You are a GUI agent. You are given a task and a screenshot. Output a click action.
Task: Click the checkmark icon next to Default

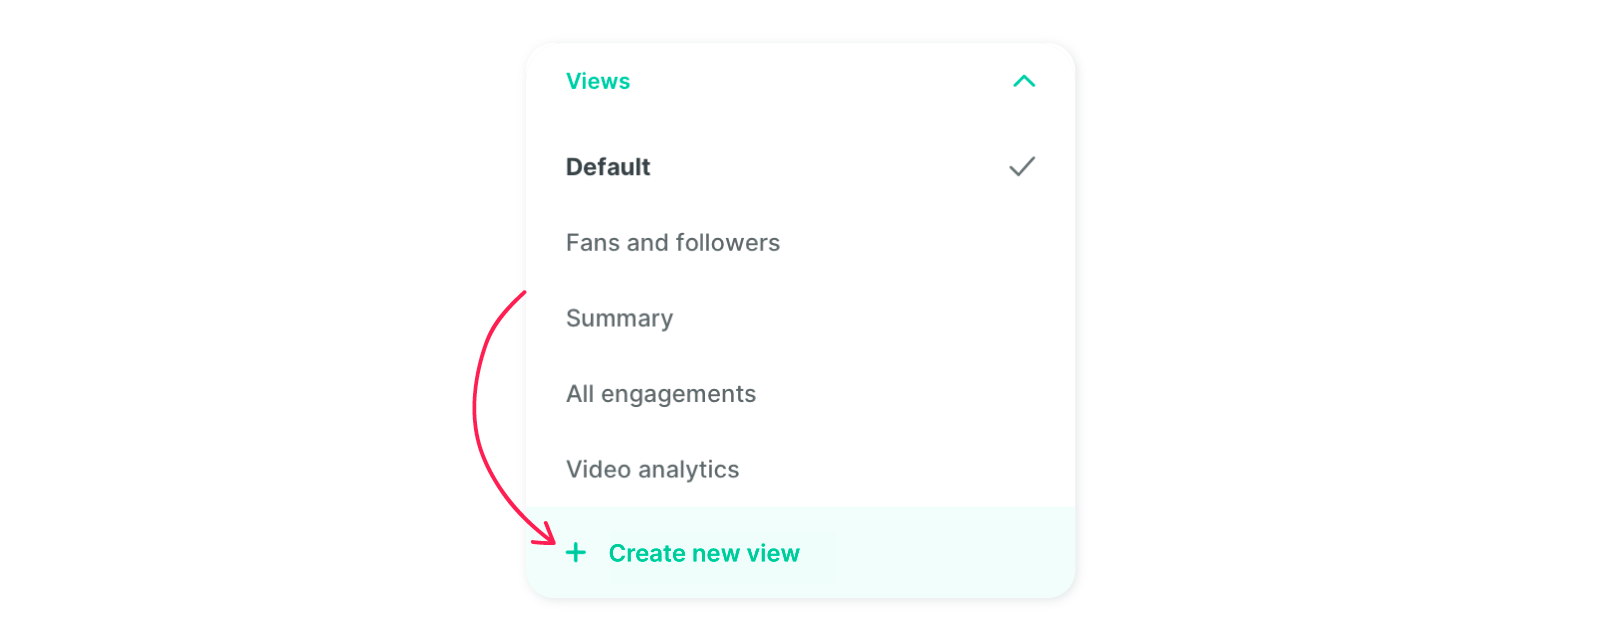coord(1022,166)
